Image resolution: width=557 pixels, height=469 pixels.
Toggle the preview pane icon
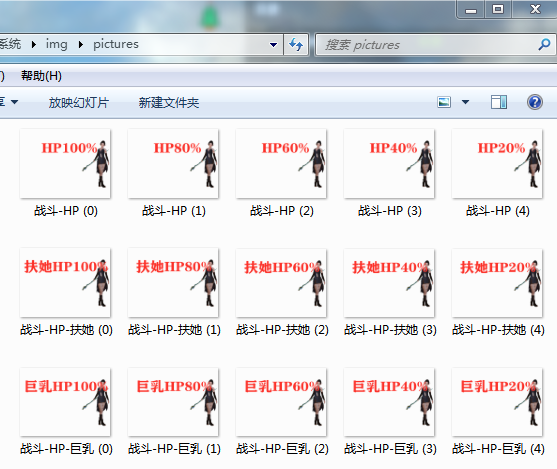tap(499, 102)
